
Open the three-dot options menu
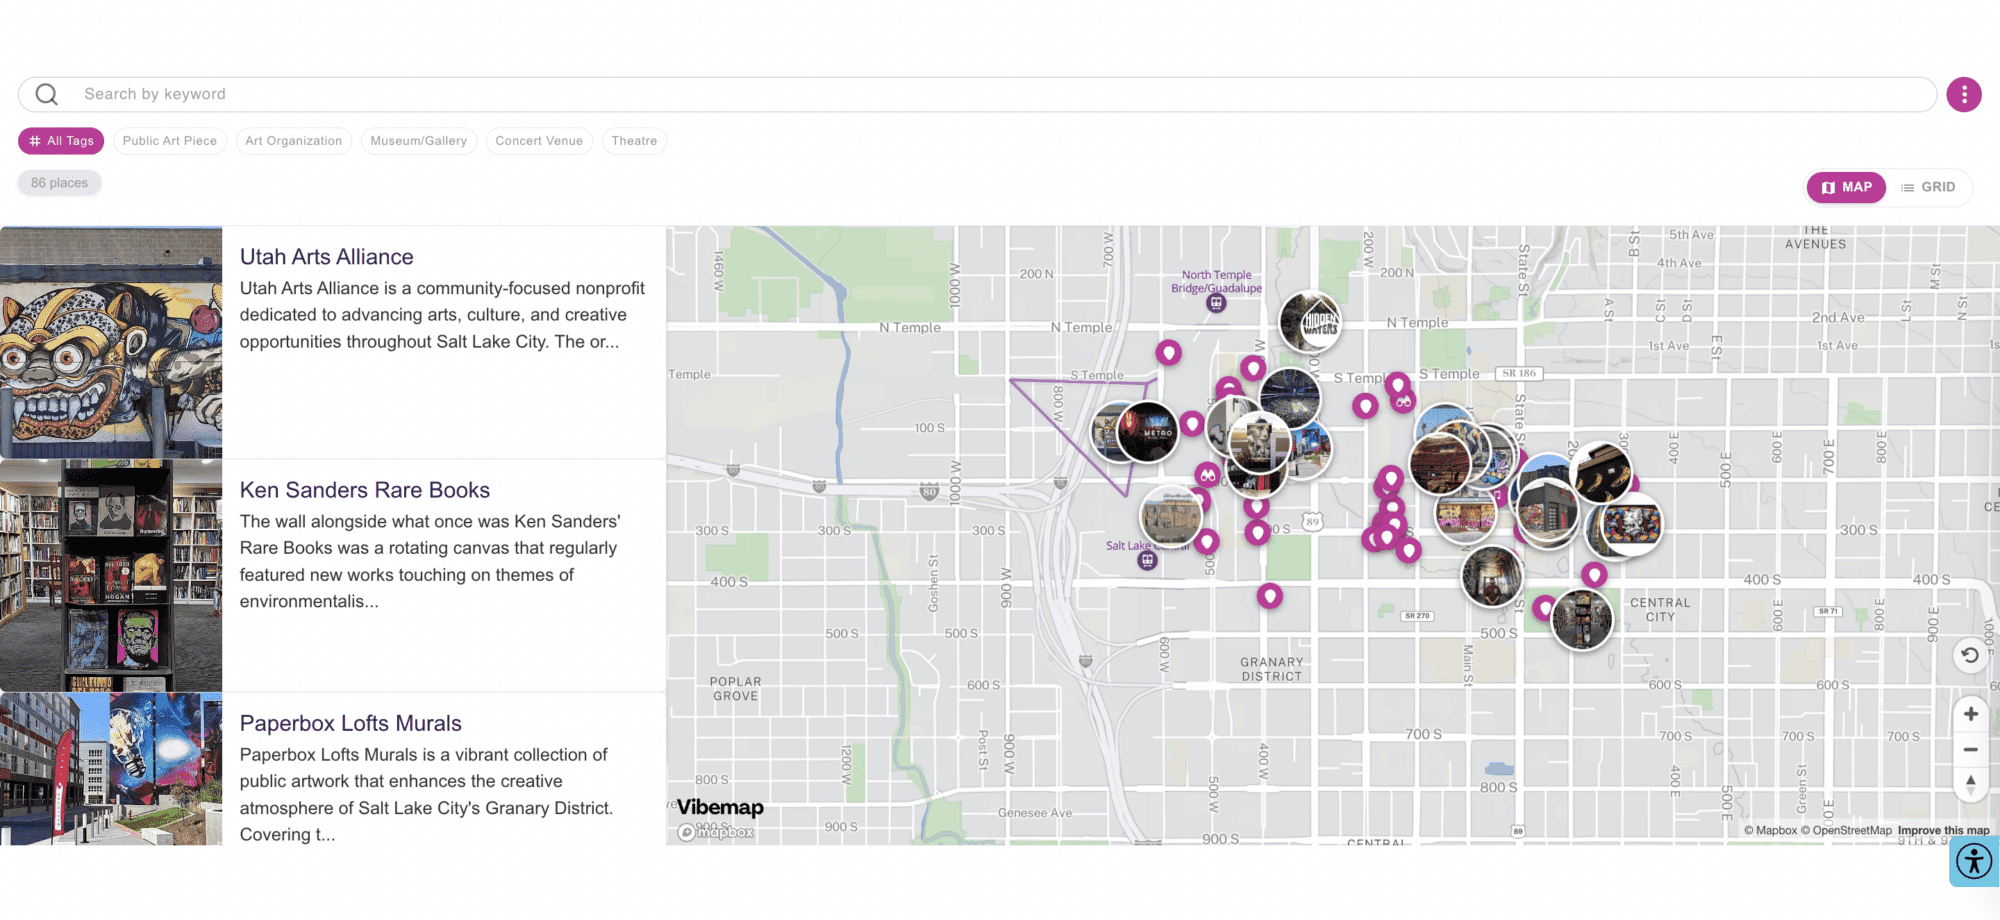pyautogui.click(x=1964, y=94)
